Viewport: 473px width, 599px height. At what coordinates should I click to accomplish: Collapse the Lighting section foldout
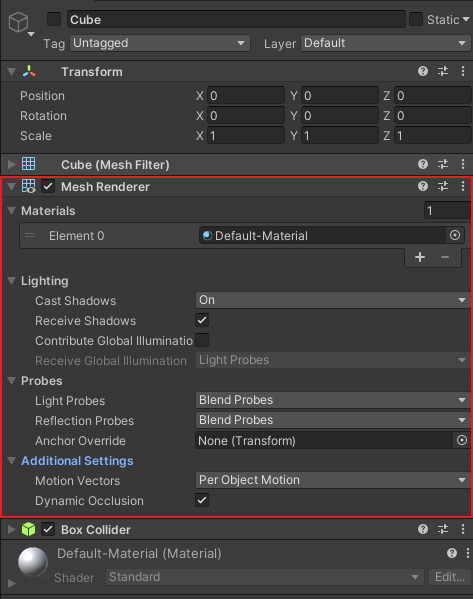click(x=11, y=281)
